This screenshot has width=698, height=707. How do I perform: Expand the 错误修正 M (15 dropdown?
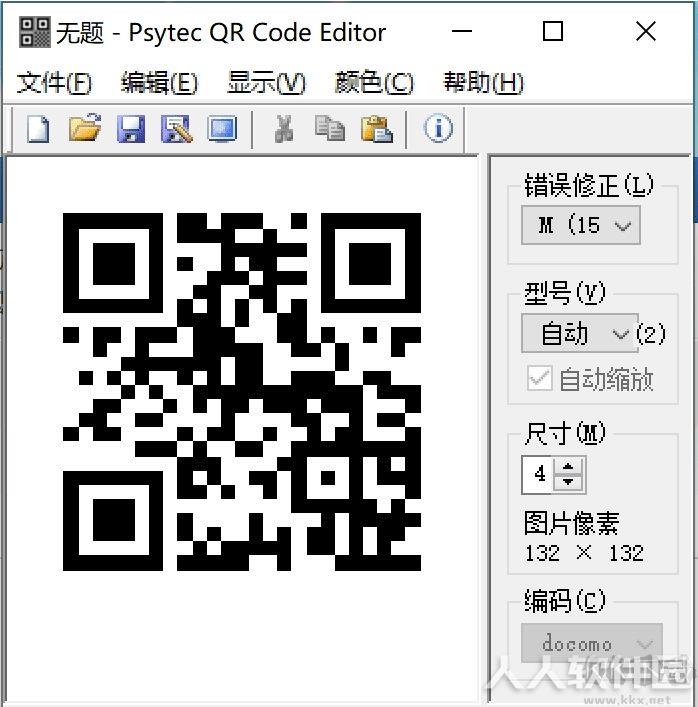pyautogui.click(x=581, y=225)
